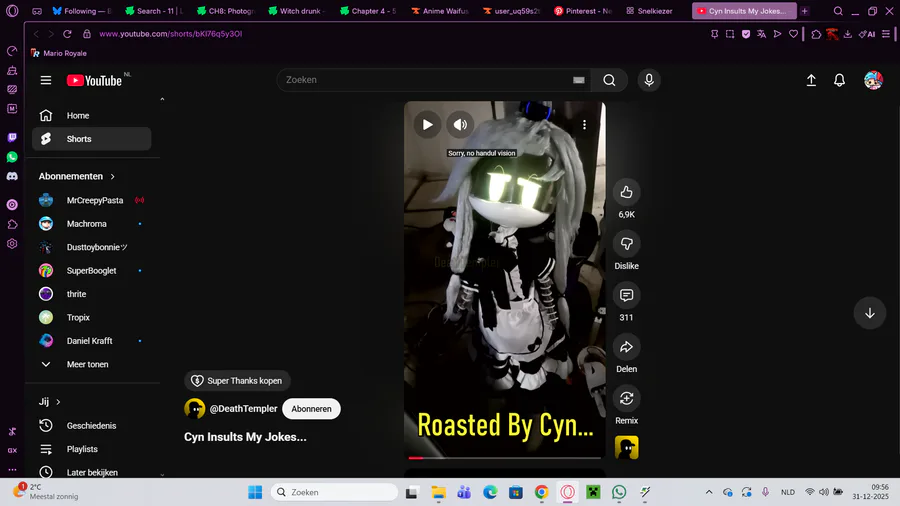Share the short via Delen icon
The width and height of the screenshot is (900, 506).
[626, 347]
